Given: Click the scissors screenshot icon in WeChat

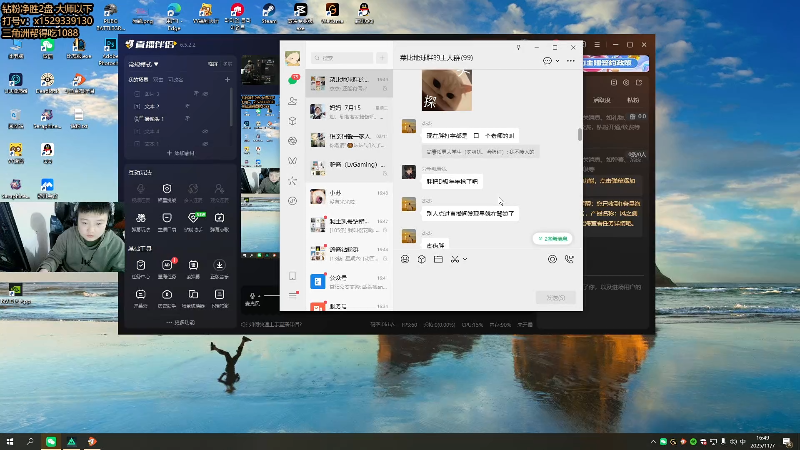Looking at the screenshot, I should (455, 259).
